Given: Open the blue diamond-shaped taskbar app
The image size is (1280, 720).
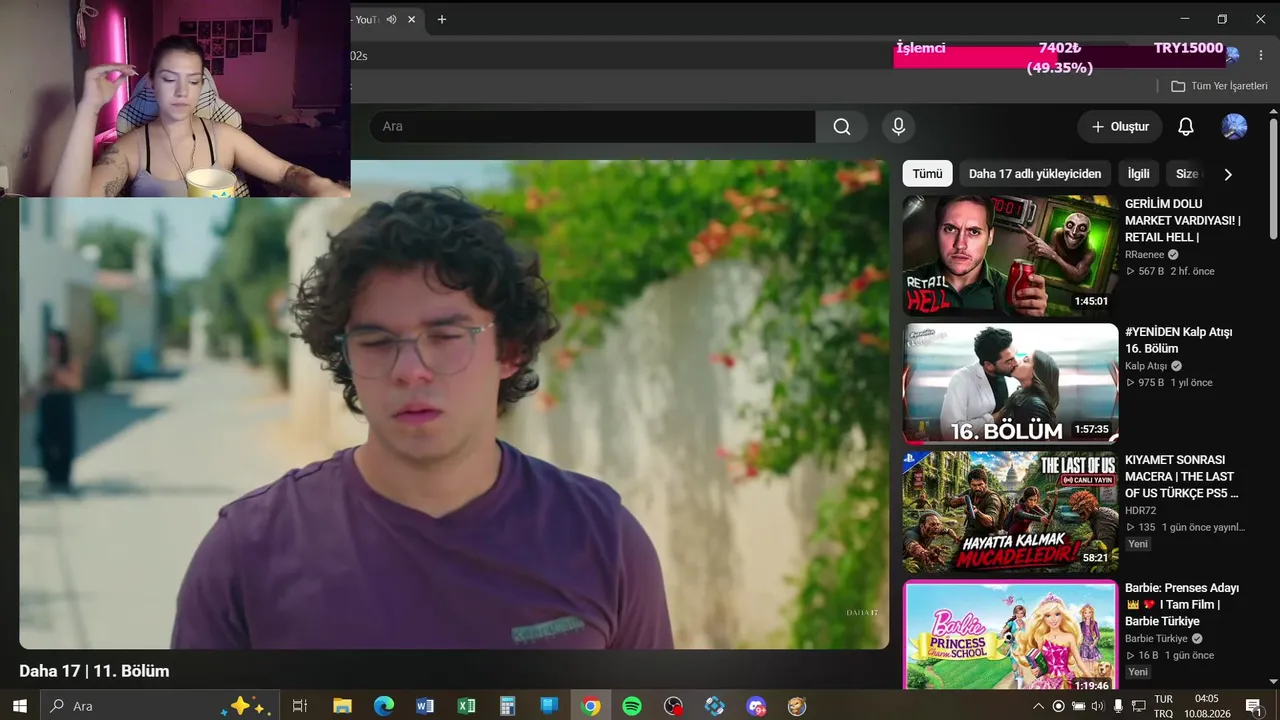Looking at the screenshot, I should [715, 706].
